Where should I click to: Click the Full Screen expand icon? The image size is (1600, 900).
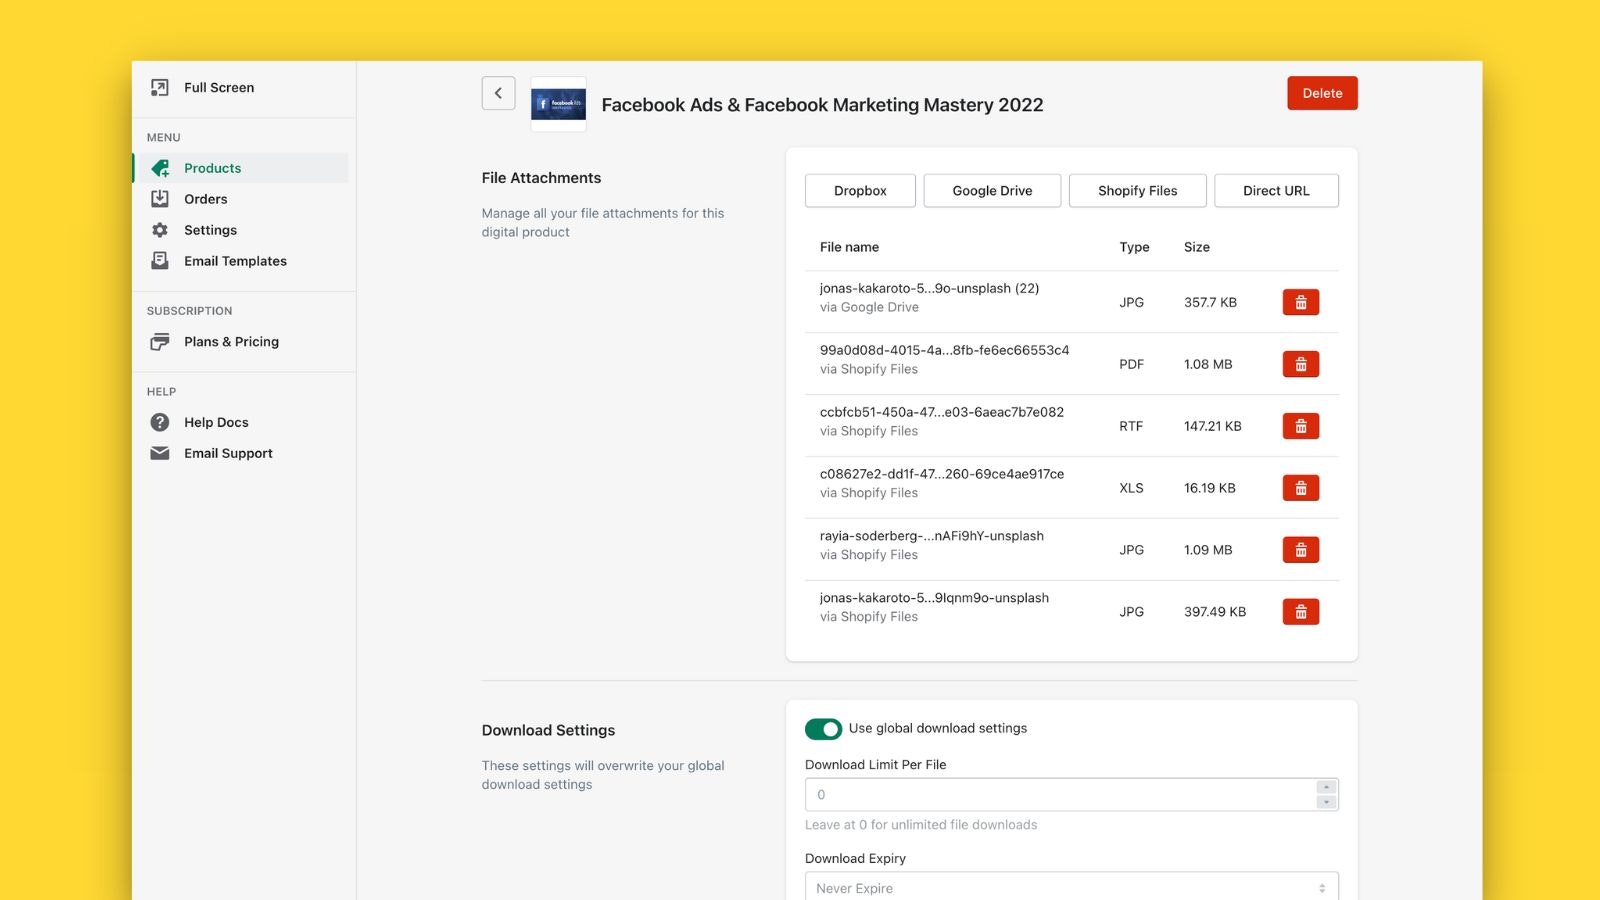(x=160, y=88)
